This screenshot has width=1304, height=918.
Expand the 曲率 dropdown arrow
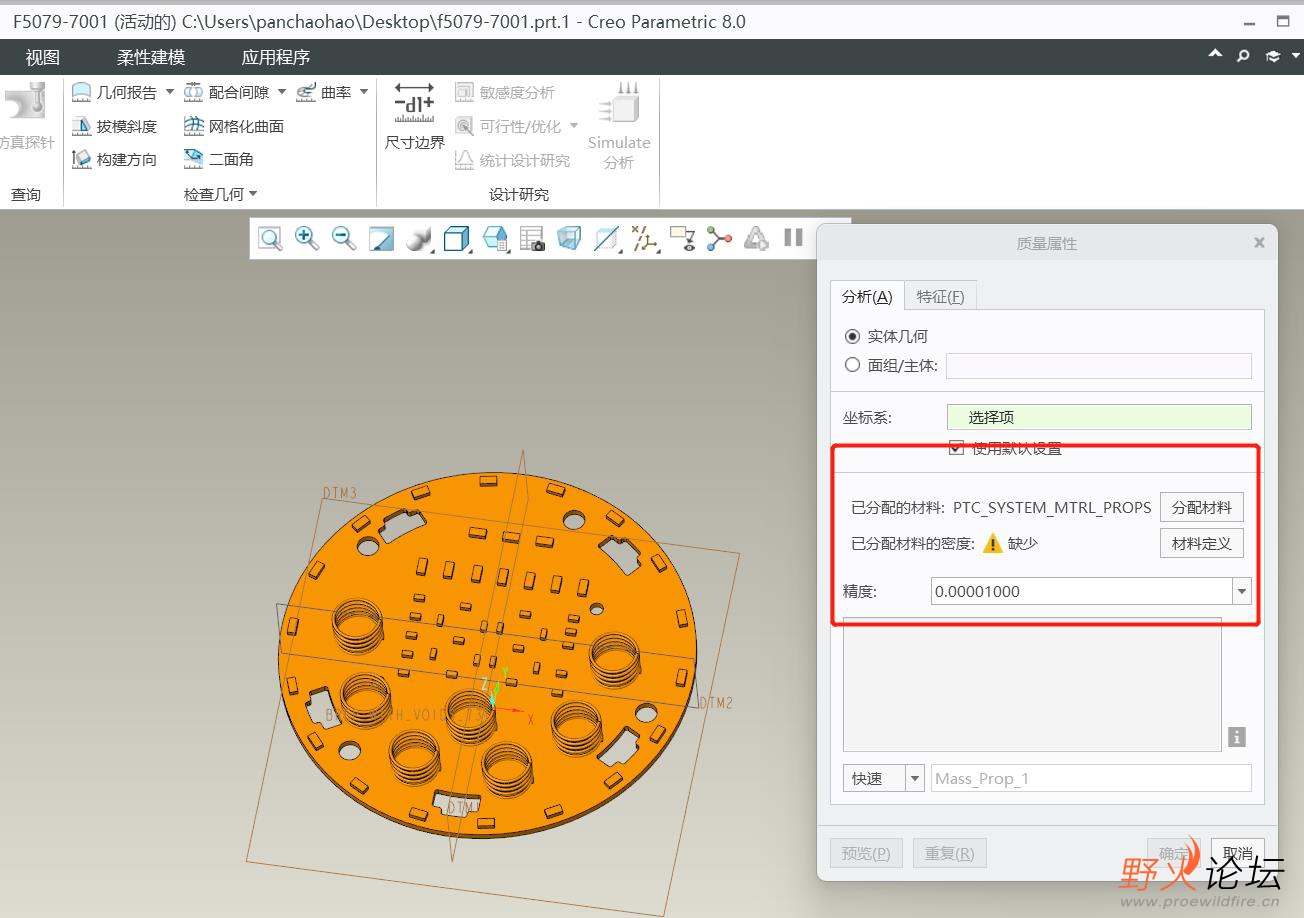pos(364,92)
